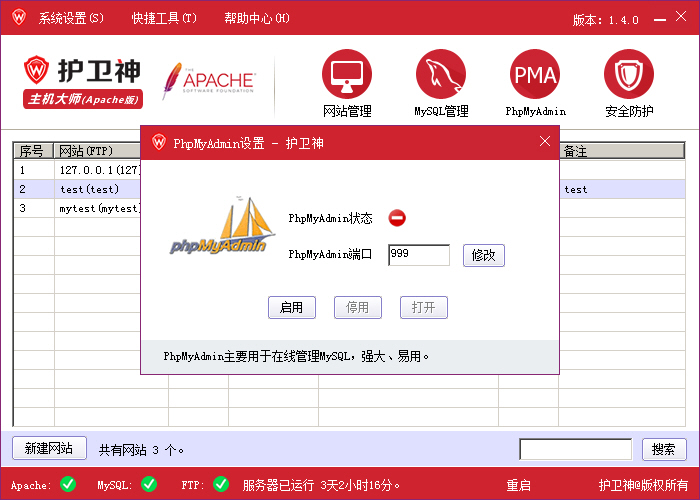Open the PMA PhpMyAdmin icon
This screenshot has height=500, width=700.
(x=535, y=74)
